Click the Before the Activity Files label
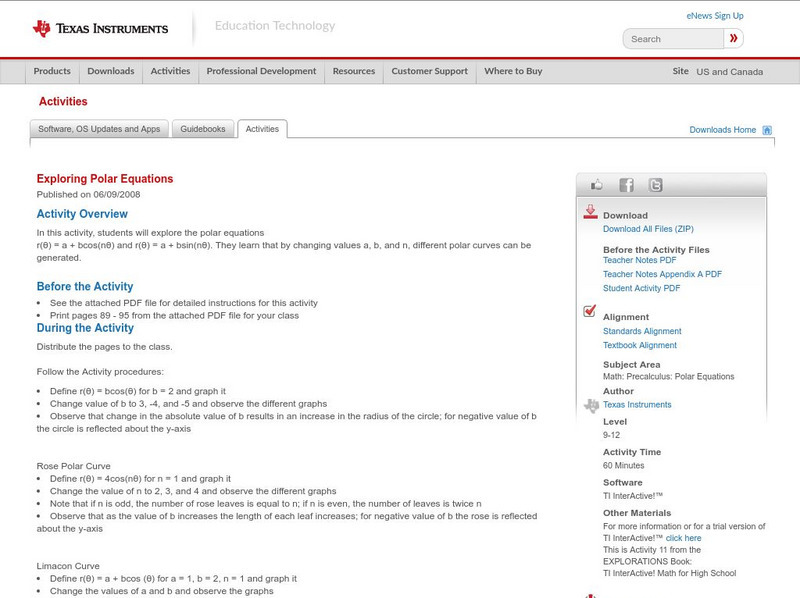Image resolution: width=800 pixels, height=598 pixels. click(656, 250)
